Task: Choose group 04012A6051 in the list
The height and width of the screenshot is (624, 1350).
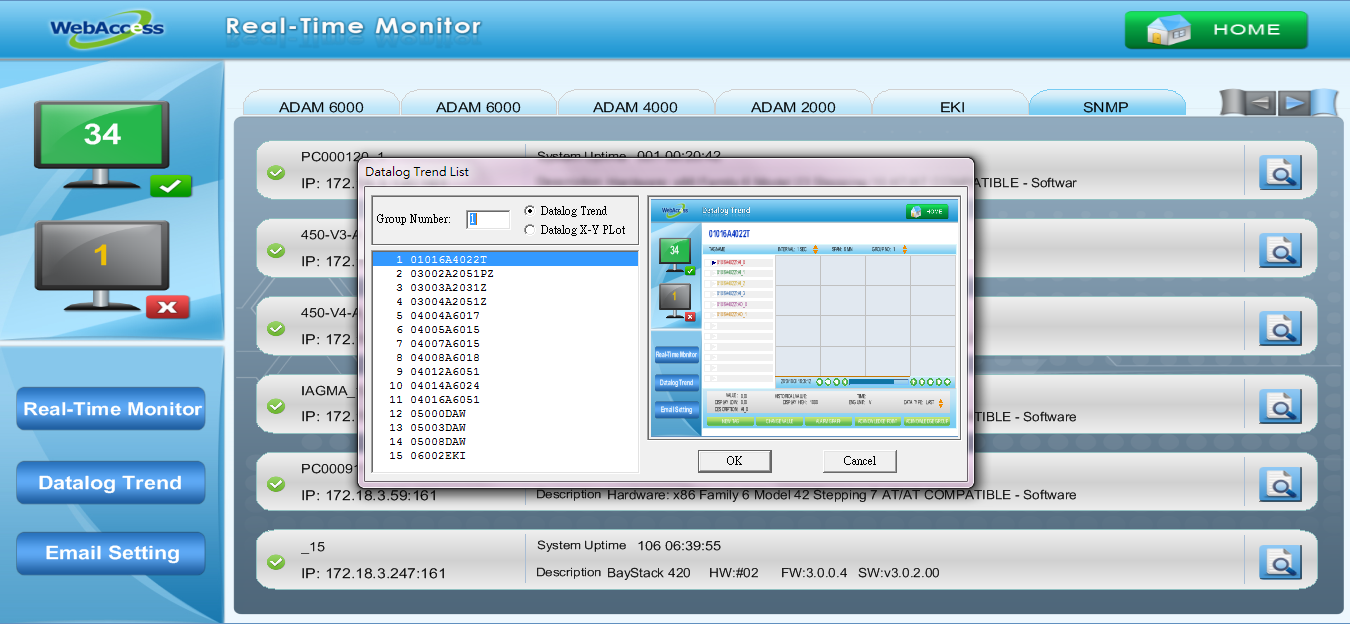Action: tap(505, 372)
